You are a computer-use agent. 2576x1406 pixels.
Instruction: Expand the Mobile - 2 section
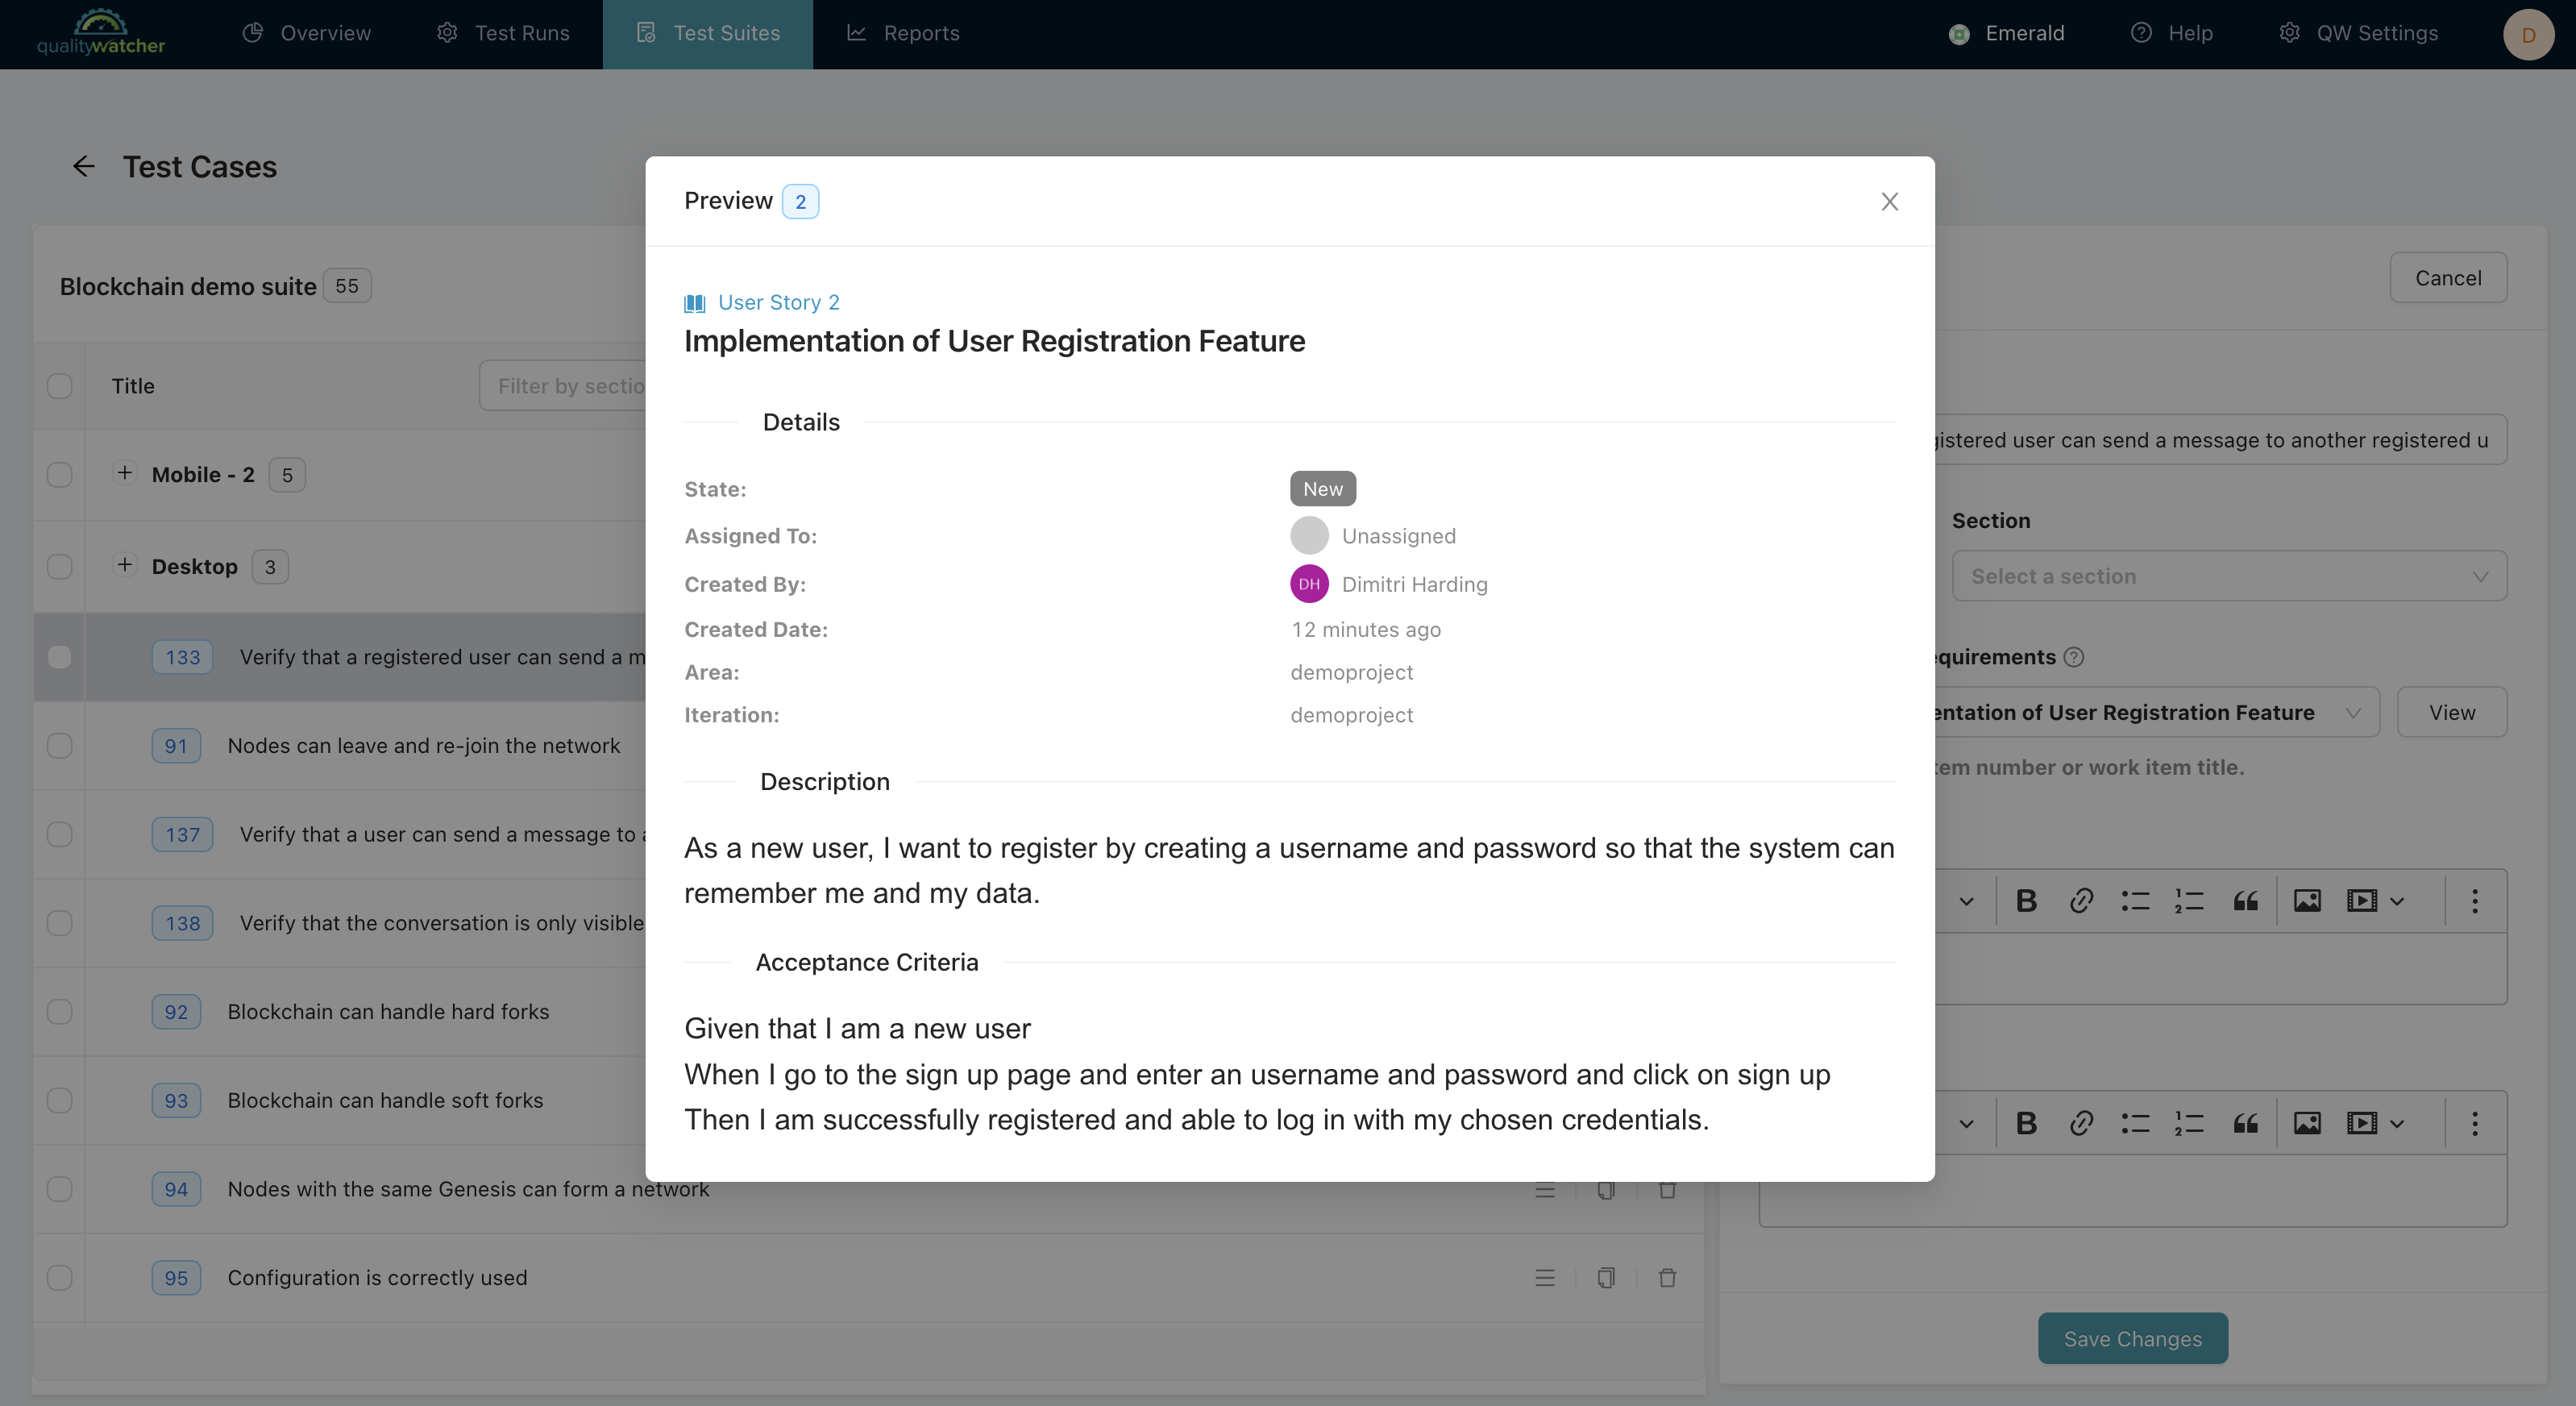point(124,472)
